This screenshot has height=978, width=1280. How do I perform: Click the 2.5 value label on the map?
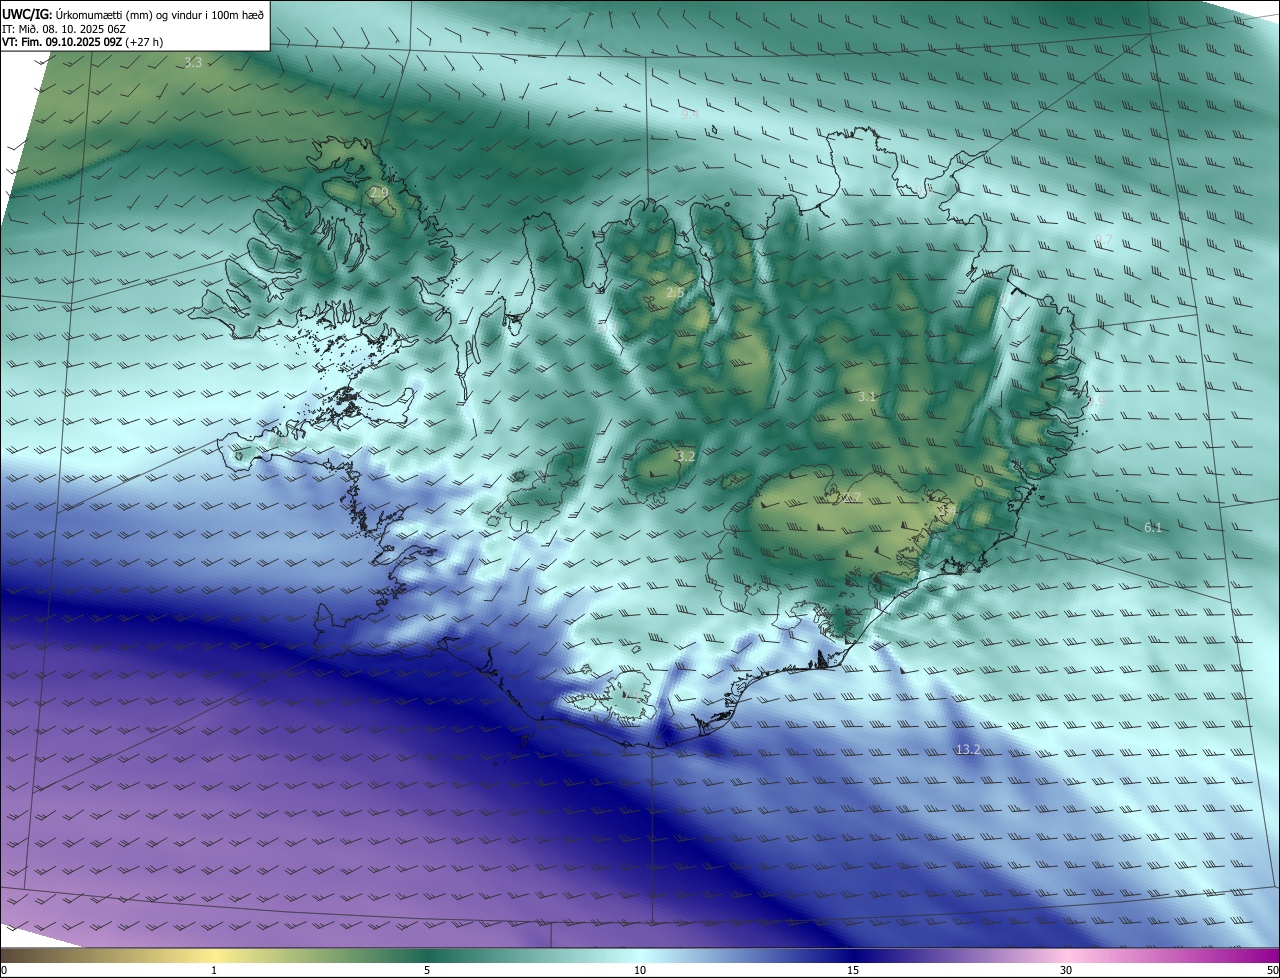click(x=675, y=293)
